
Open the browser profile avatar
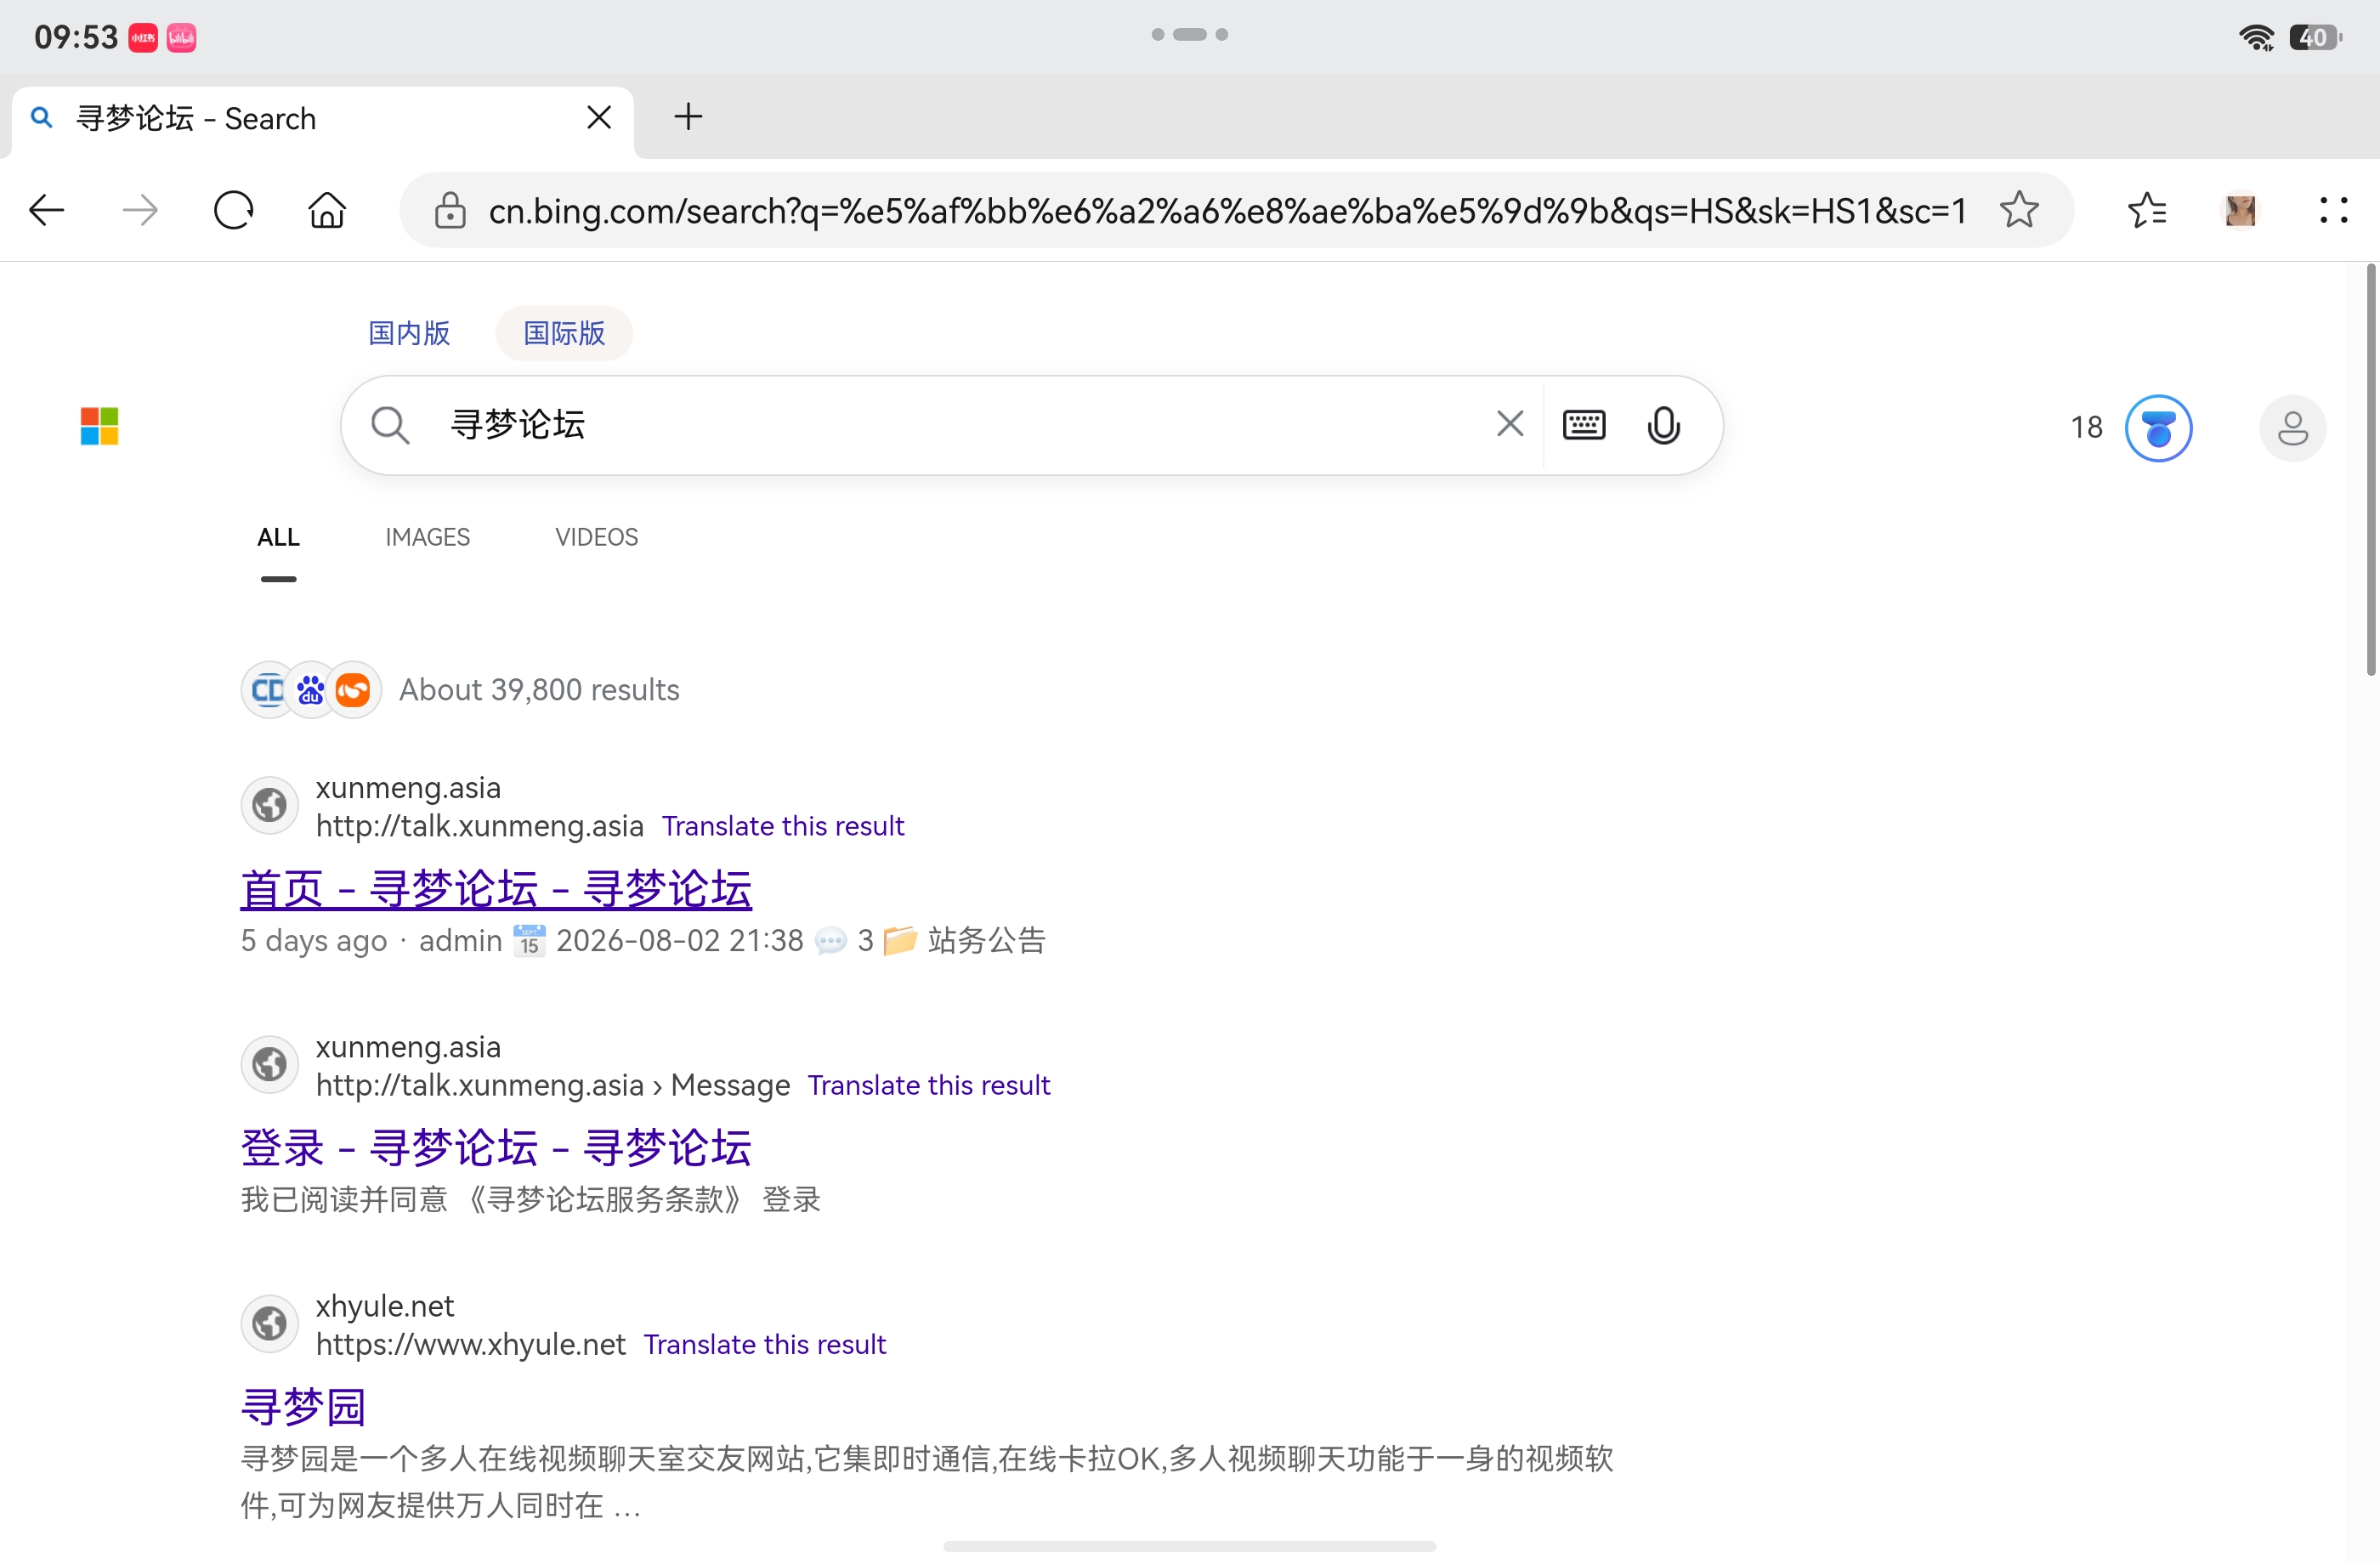click(x=2240, y=210)
